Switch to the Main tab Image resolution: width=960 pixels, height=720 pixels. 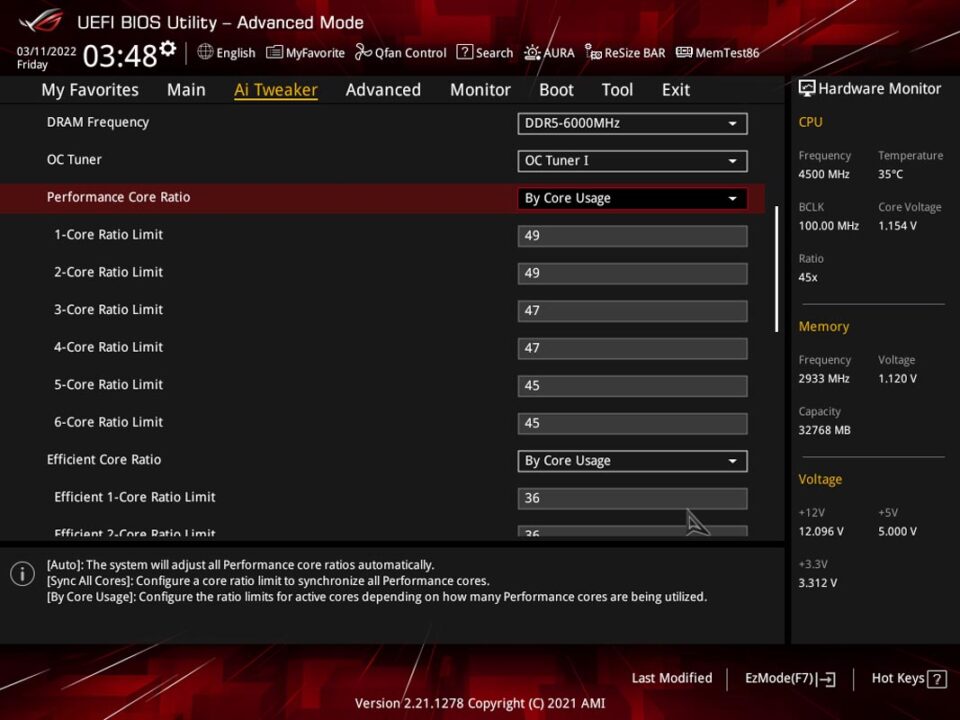186,90
